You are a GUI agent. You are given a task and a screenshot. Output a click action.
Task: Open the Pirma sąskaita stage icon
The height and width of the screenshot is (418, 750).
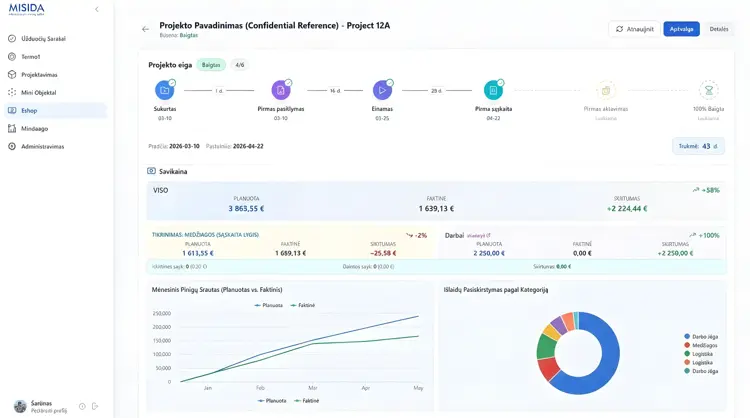[493, 90]
